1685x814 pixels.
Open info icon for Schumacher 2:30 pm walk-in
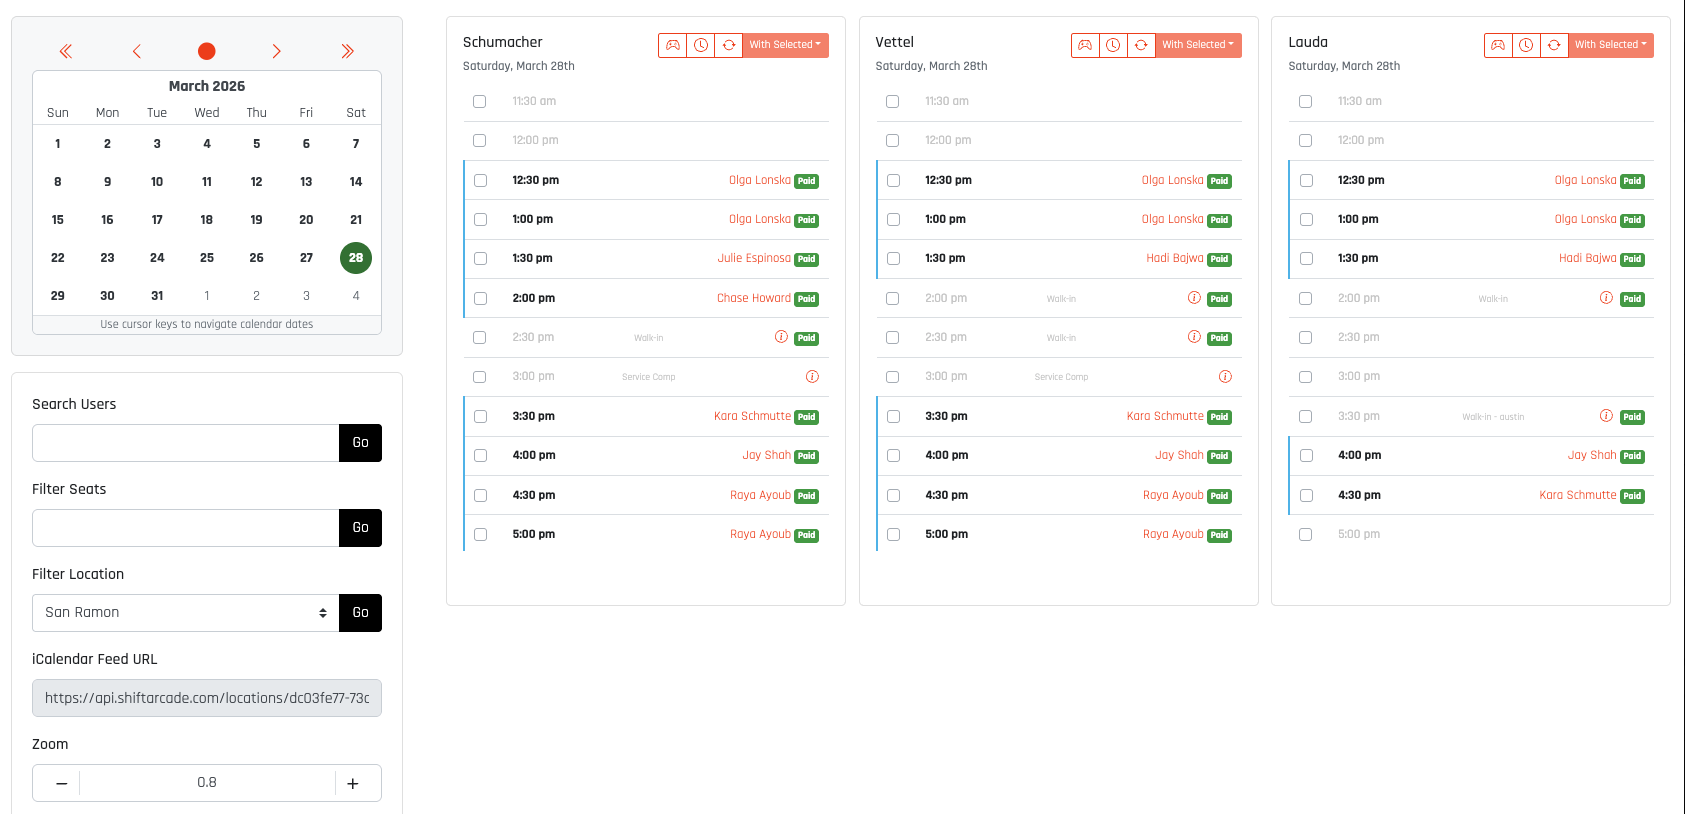tap(781, 337)
